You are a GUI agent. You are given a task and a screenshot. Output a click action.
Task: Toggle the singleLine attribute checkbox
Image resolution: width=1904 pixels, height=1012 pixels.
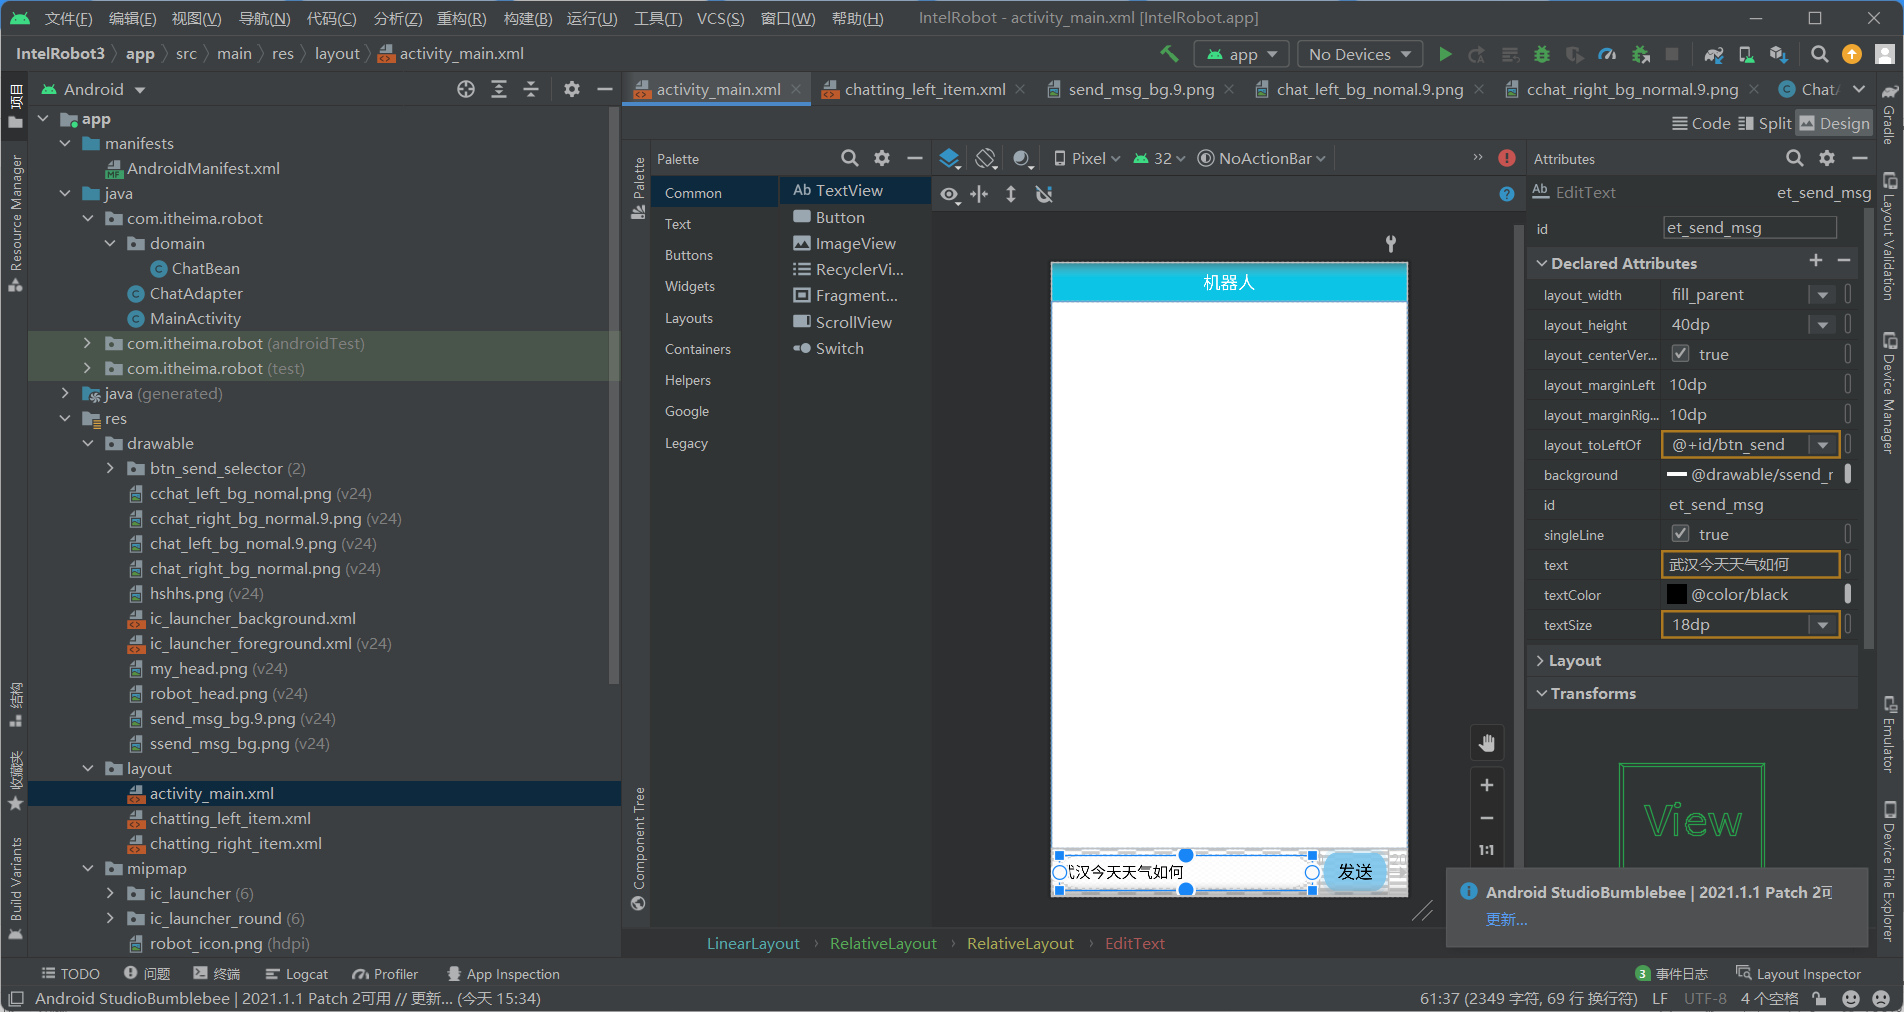(1680, 534)
